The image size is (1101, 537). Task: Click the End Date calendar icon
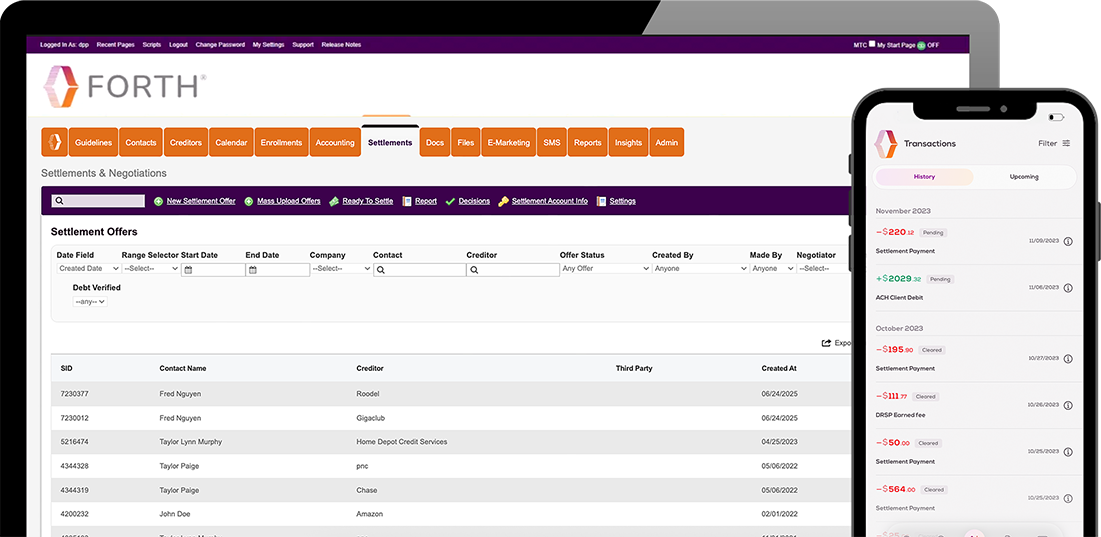(253, 270)
